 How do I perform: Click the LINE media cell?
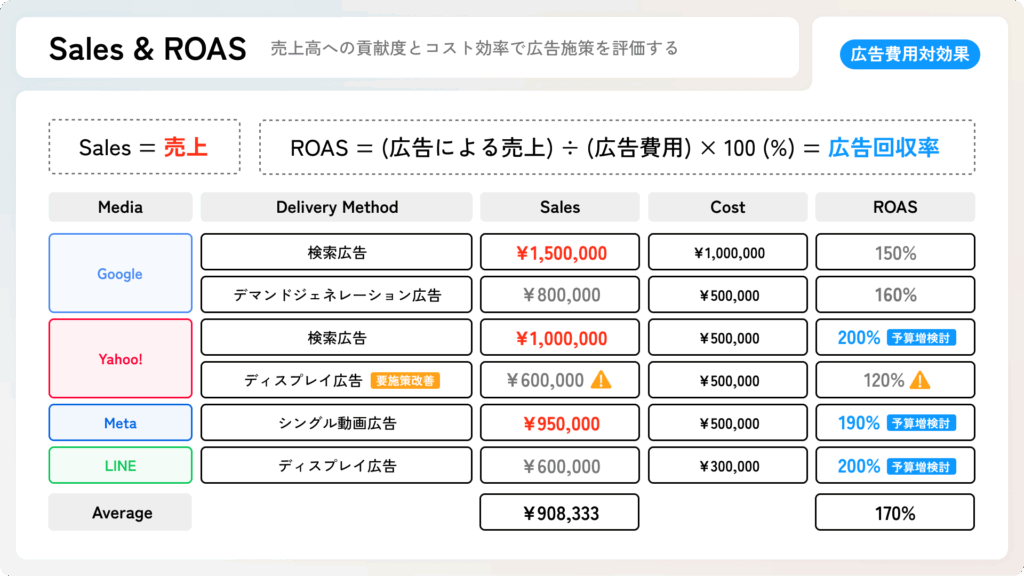tap(120, 465)
